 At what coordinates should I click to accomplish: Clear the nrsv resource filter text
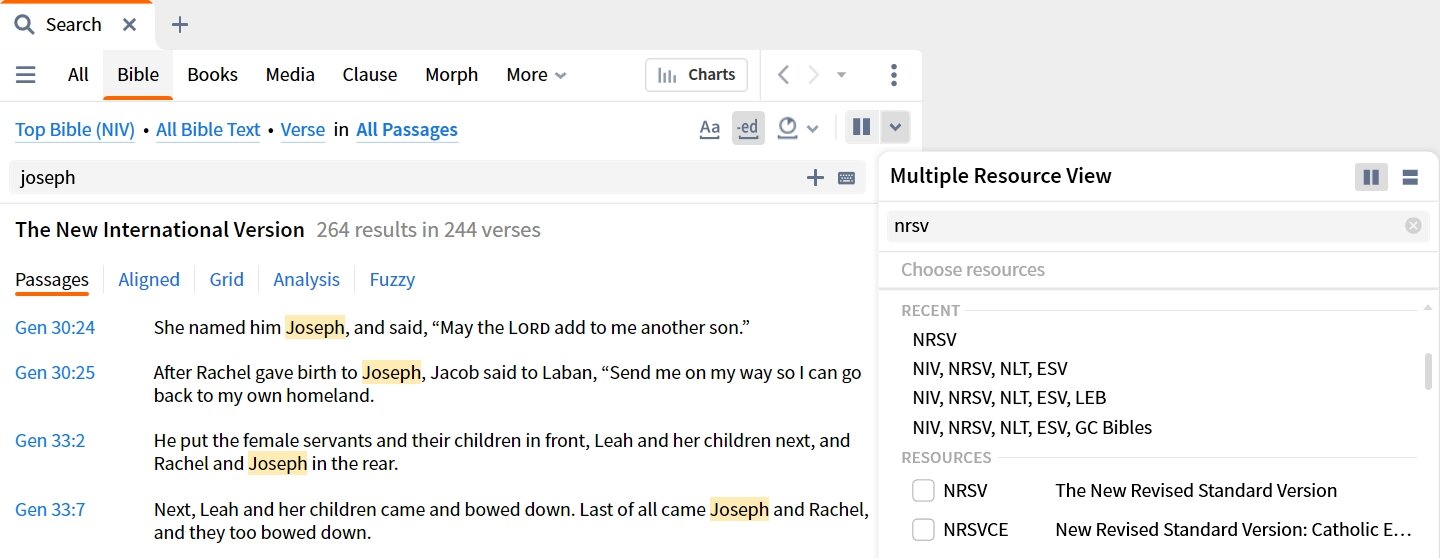1413,226
